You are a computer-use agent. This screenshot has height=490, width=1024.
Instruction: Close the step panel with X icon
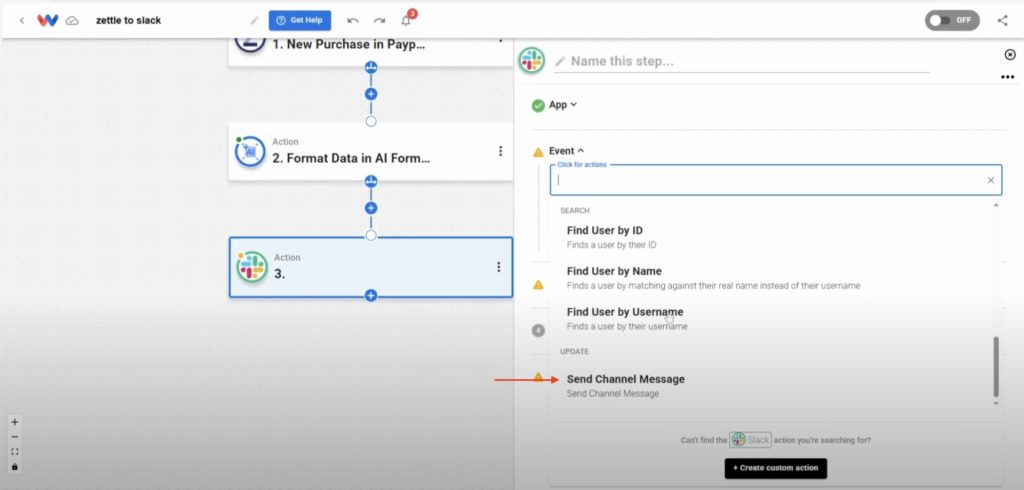pyautogui.click(x=1010, y=55)
